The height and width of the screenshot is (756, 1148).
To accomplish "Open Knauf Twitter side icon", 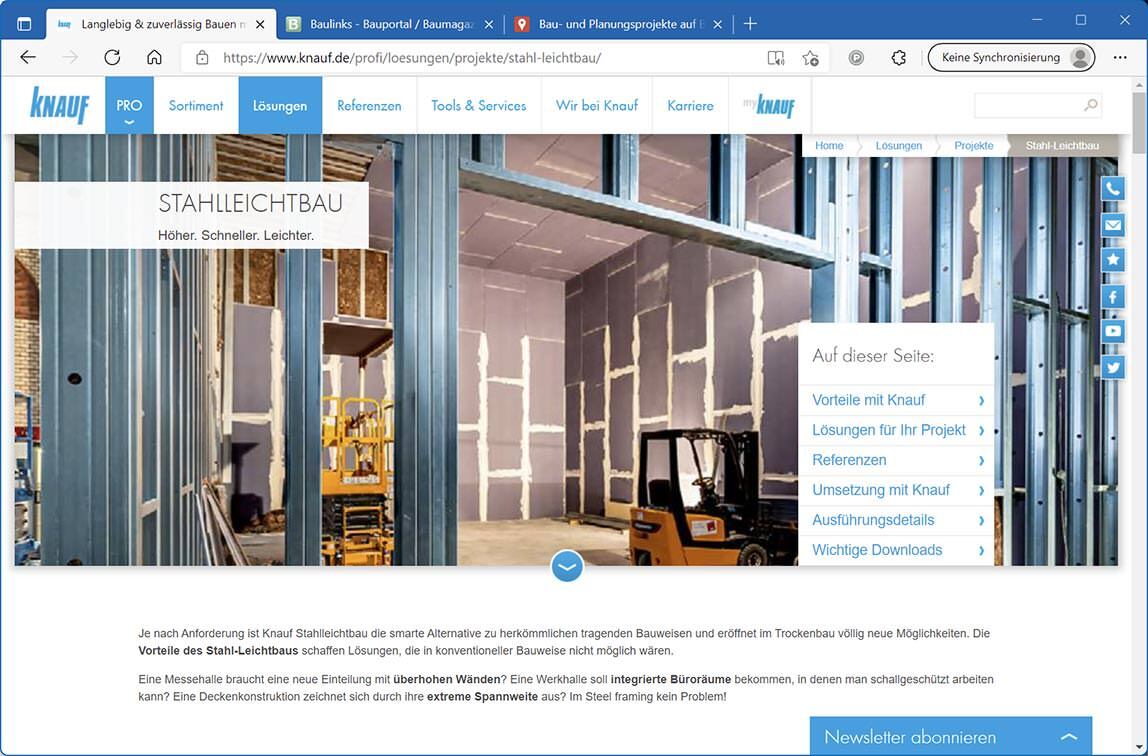I will tap(1113, 367).
